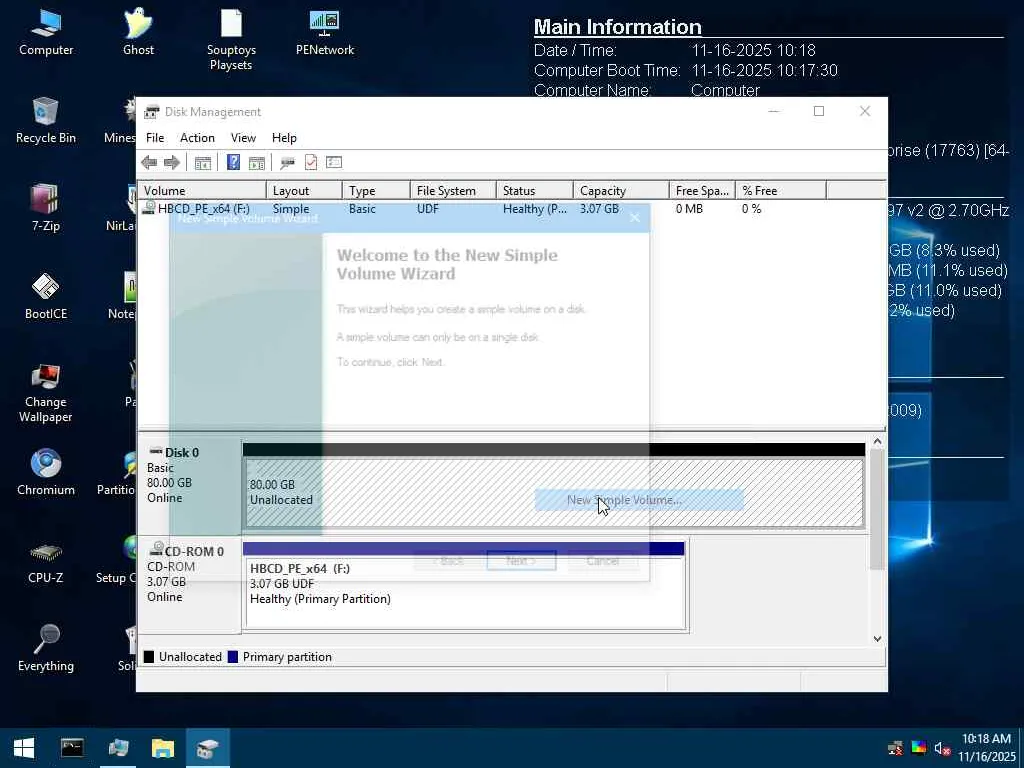1024x768 pixels.
Task: Open the PENetwork desktop icon
Action: click(325, 33)
